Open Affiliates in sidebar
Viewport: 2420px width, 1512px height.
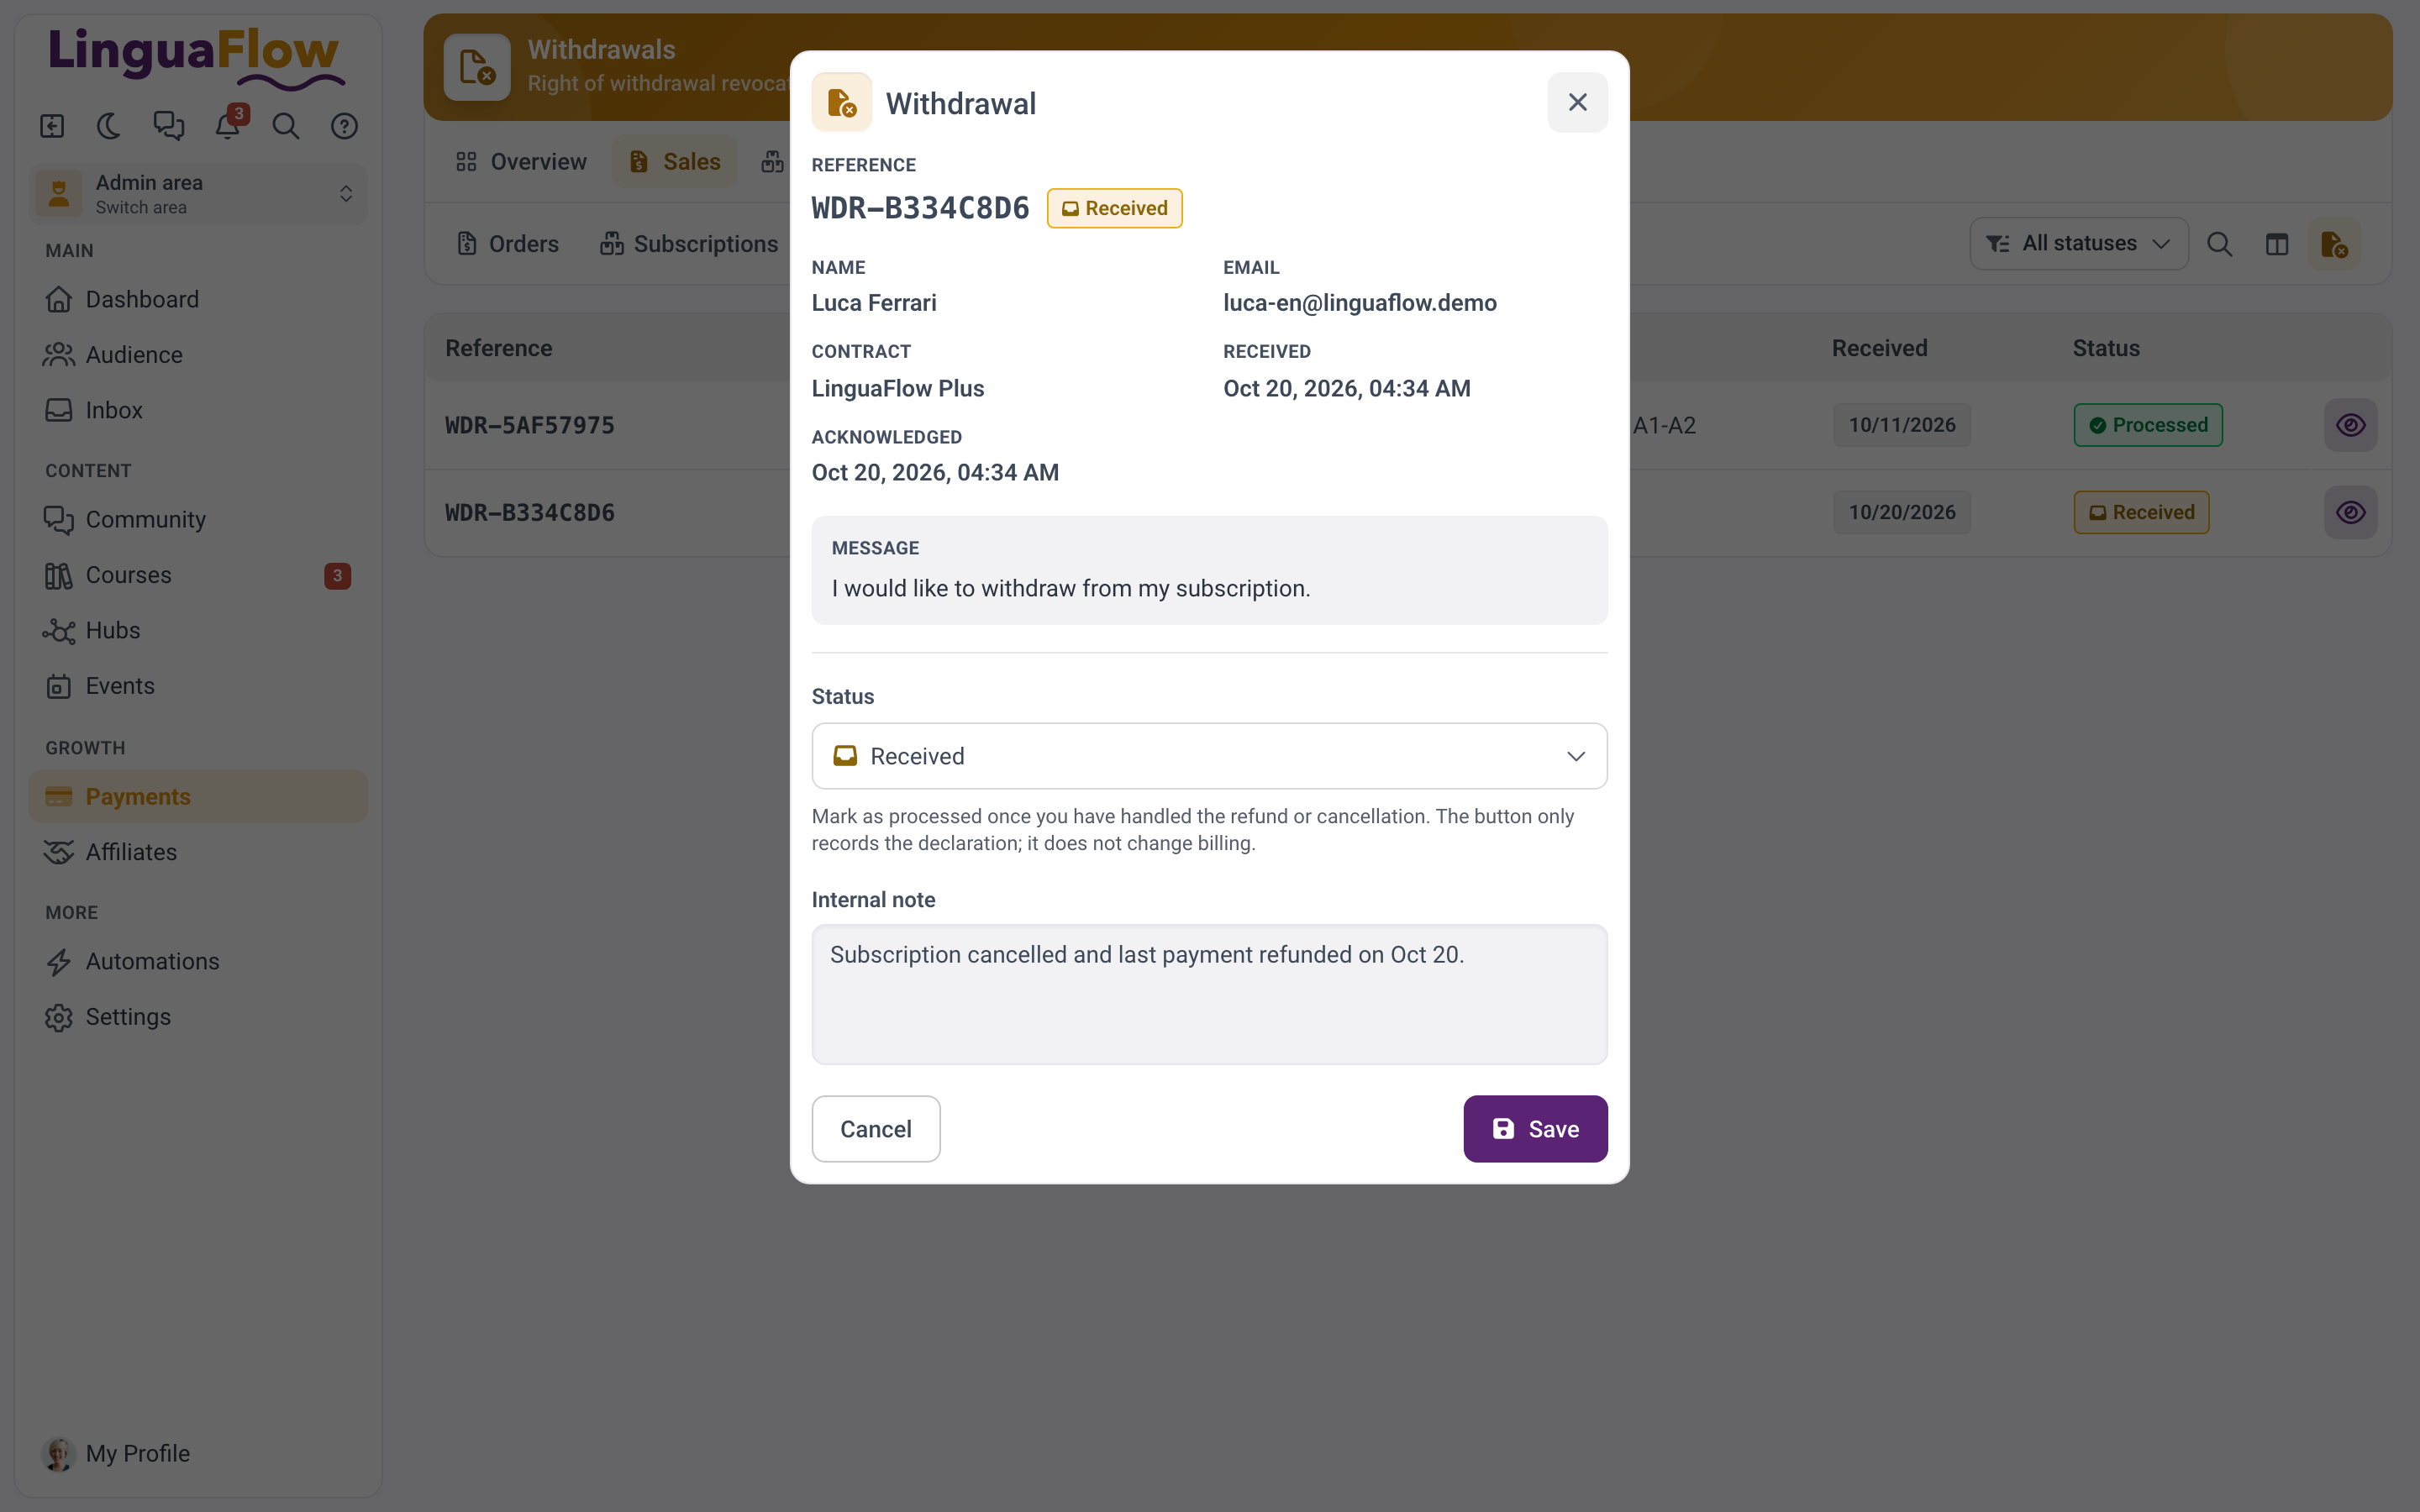pos(198,852)
